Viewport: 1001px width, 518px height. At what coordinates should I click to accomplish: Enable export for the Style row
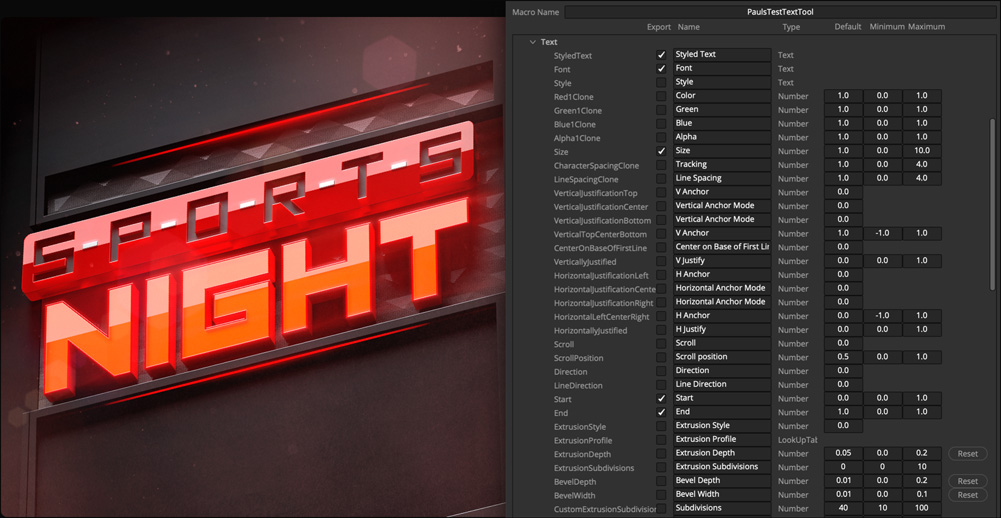pos(661,83)
